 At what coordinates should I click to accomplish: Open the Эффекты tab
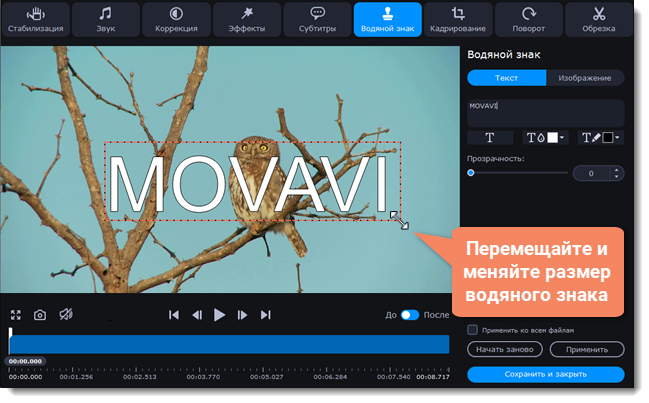(x=246, y=20)
